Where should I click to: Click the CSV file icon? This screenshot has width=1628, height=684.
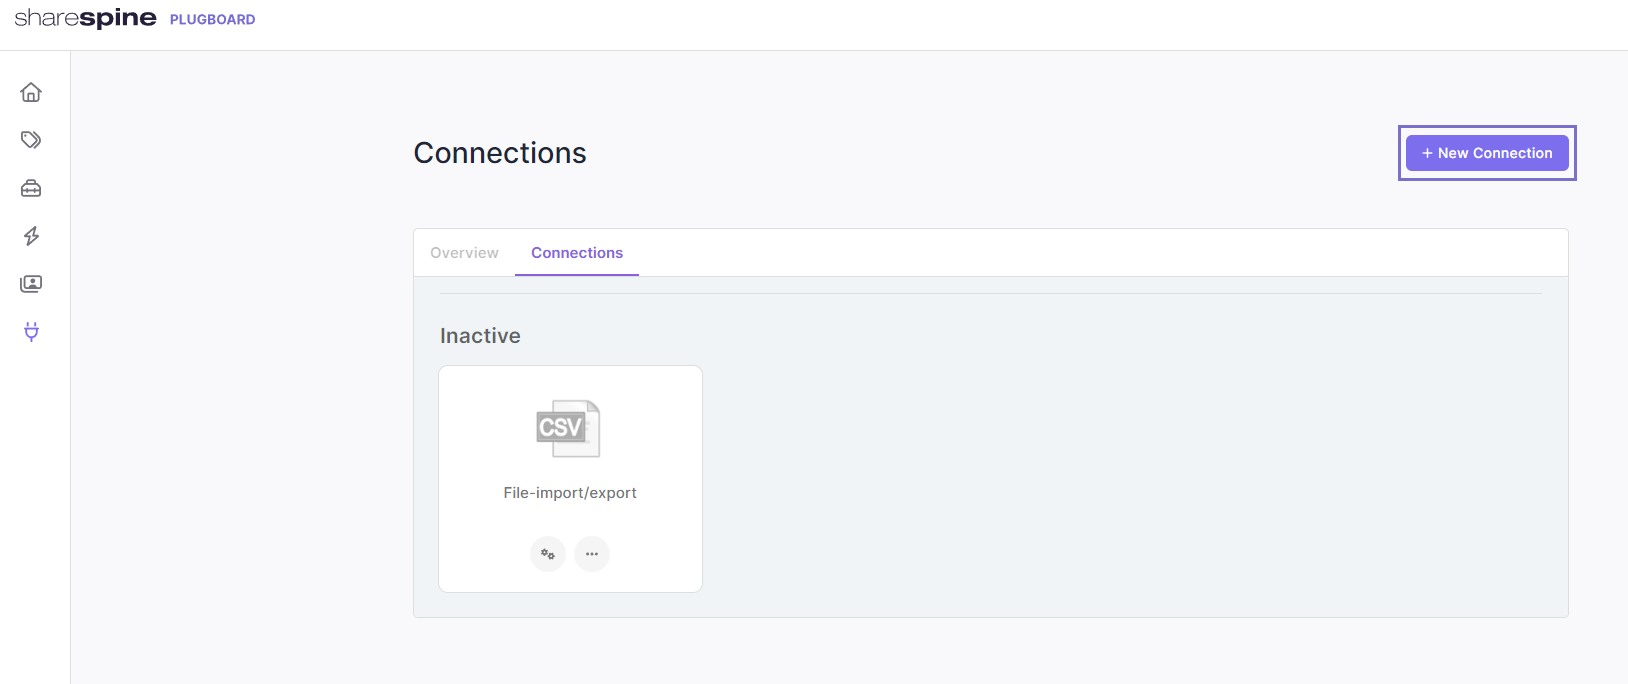568,428
